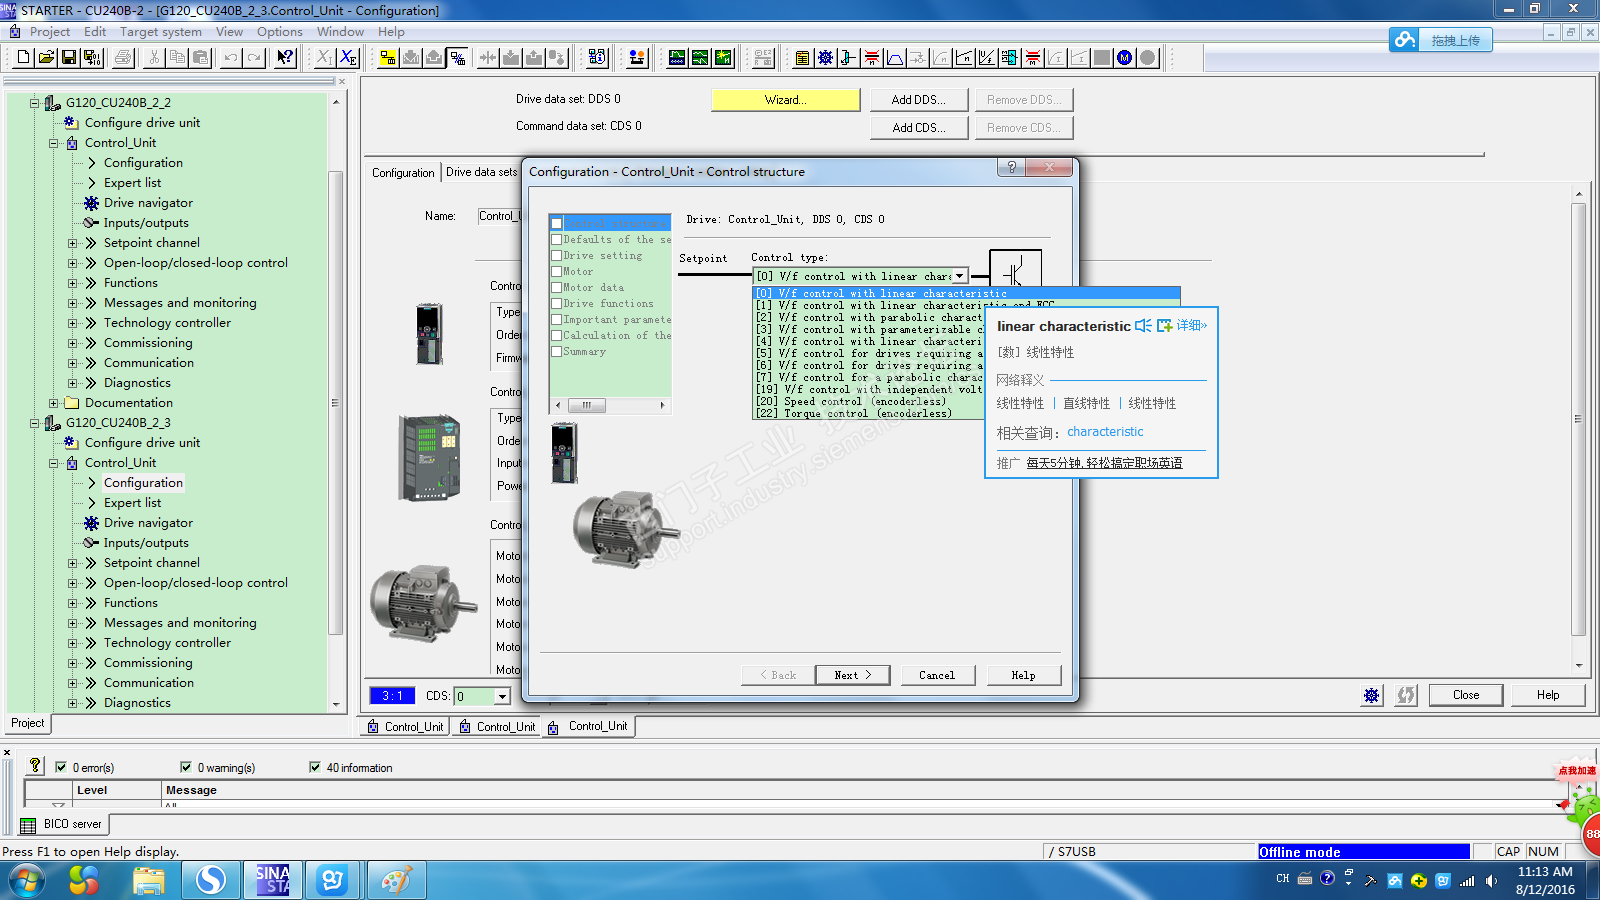The height and width of the screenshot is (900, 1600).
Task: Open the Target system menu
Action: pyautogui.click(x=160, y=32)
